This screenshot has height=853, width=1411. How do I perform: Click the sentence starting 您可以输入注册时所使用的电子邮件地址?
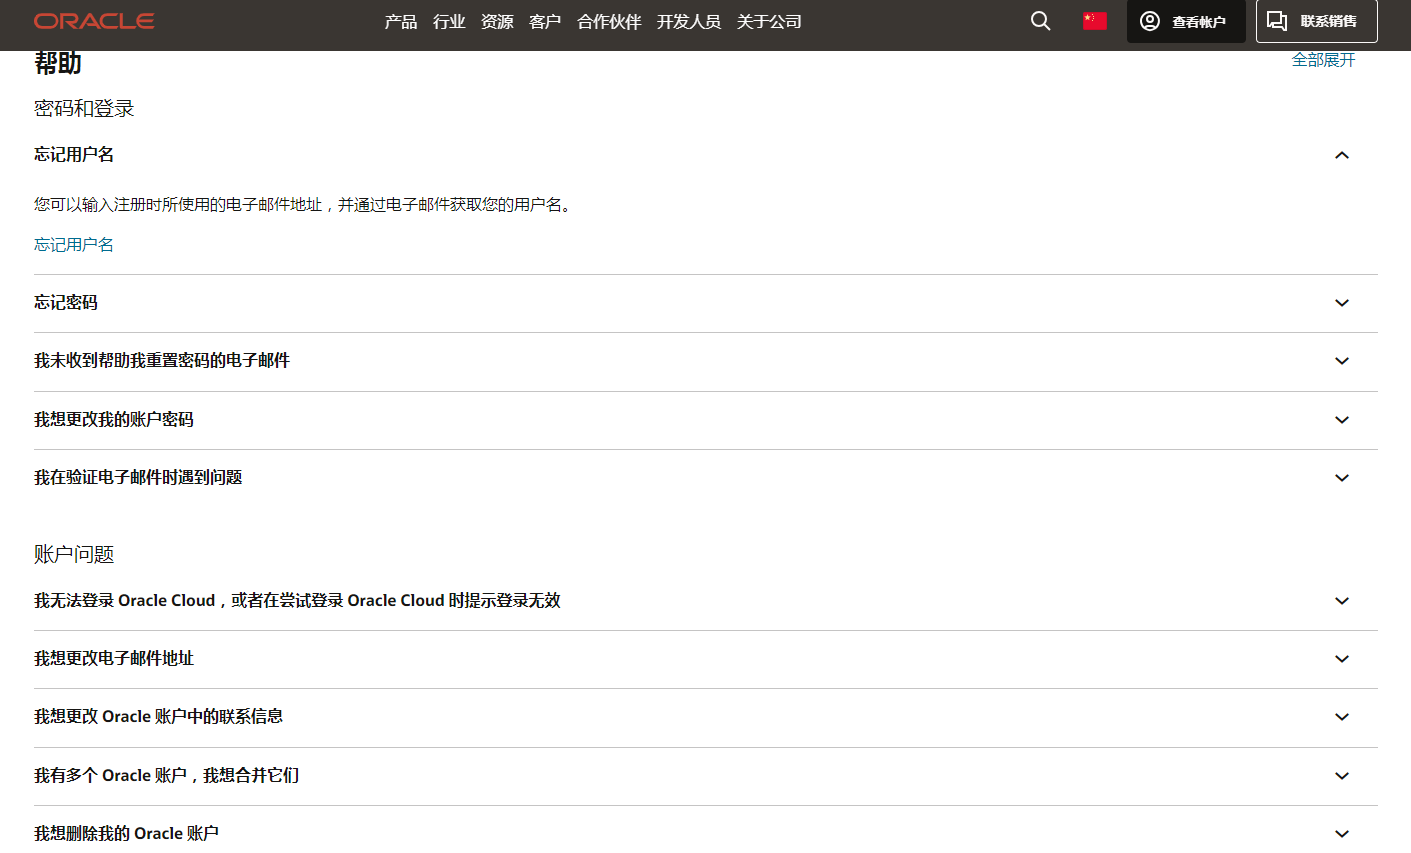[x=304, y=204]
